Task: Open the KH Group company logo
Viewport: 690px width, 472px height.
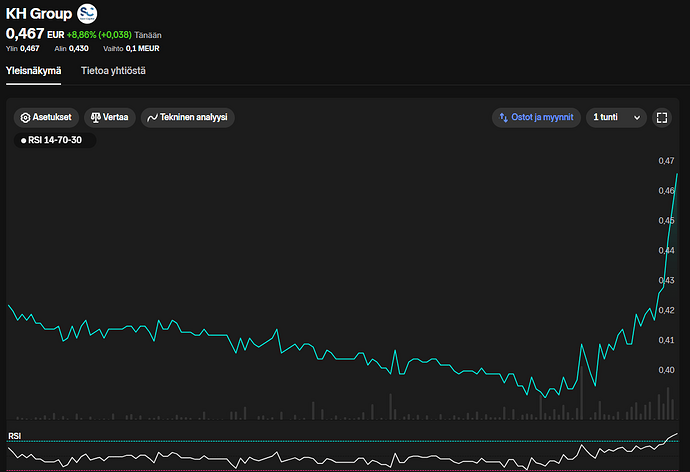Action: click(x=87, y=14)
